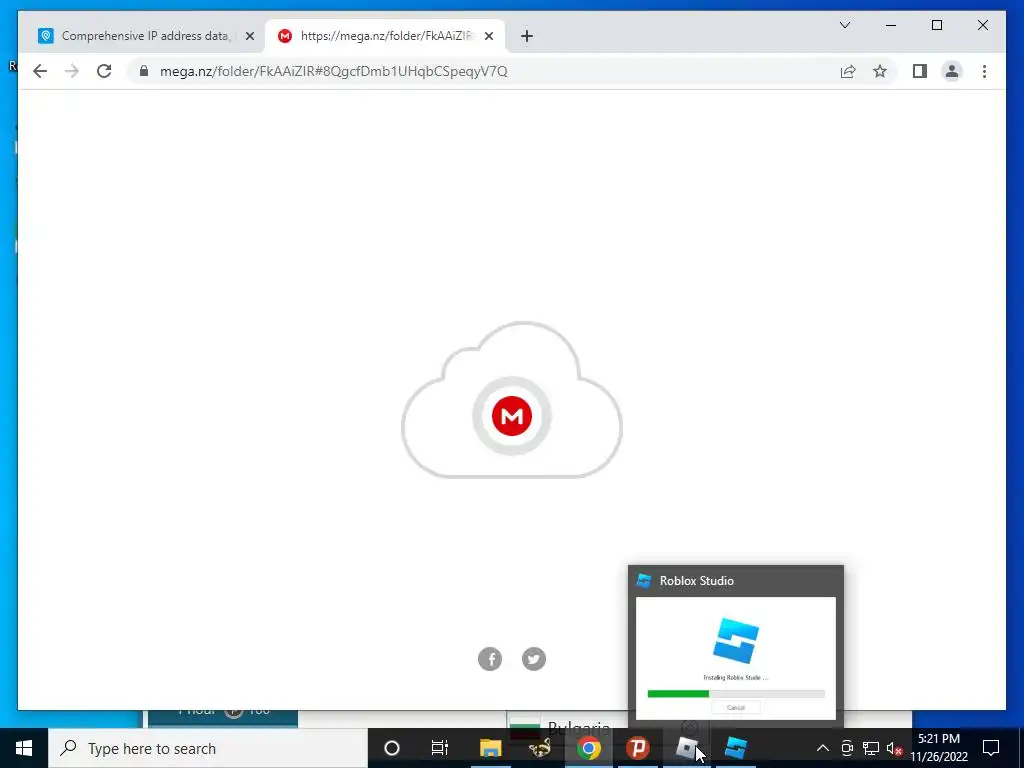This screenshot has height=768, width=1024.
Task: Open the red P app on the taskbar
Action: pyautogui.click(x=637, y=748)
